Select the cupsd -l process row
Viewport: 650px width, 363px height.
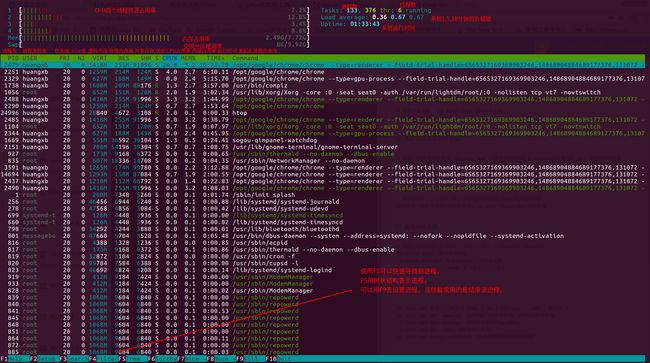[x=323, y=263]
